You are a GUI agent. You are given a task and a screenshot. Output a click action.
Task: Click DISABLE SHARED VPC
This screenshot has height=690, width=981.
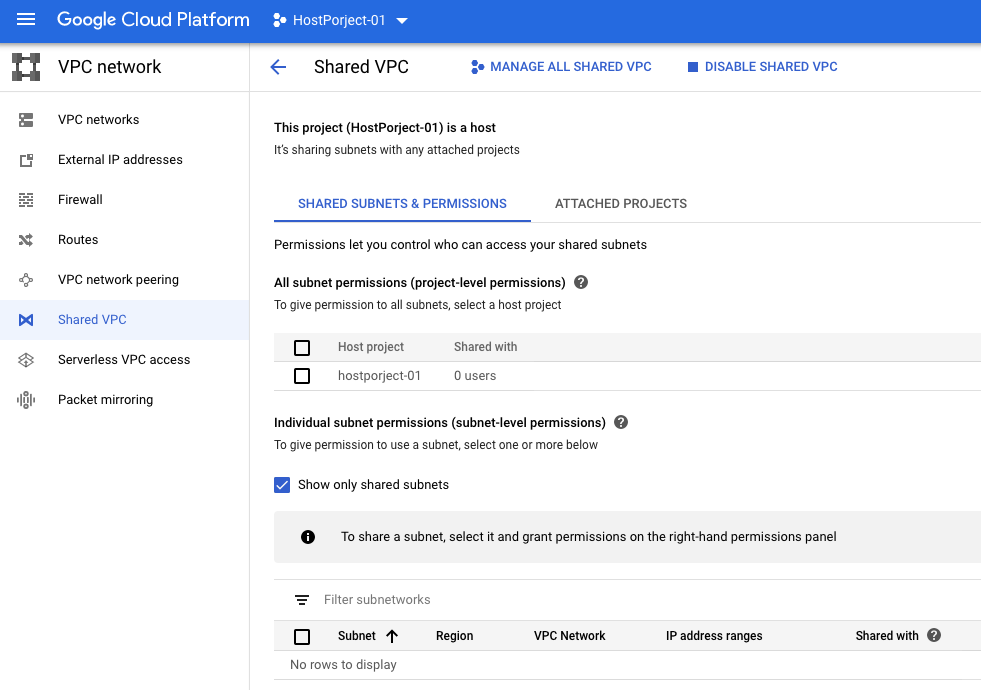coord(762,66)
